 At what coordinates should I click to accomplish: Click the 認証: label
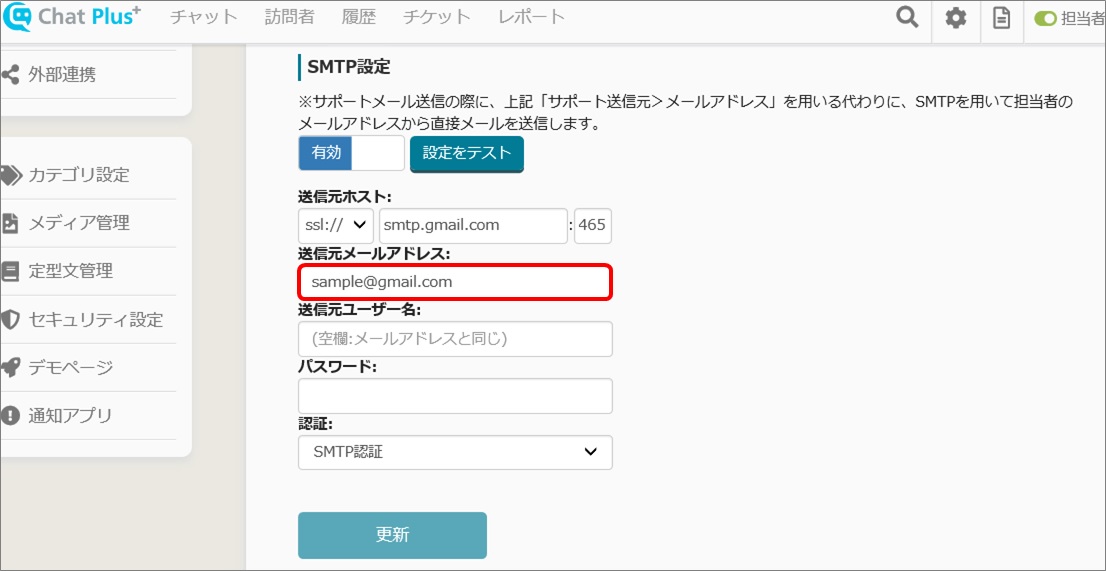315,424
